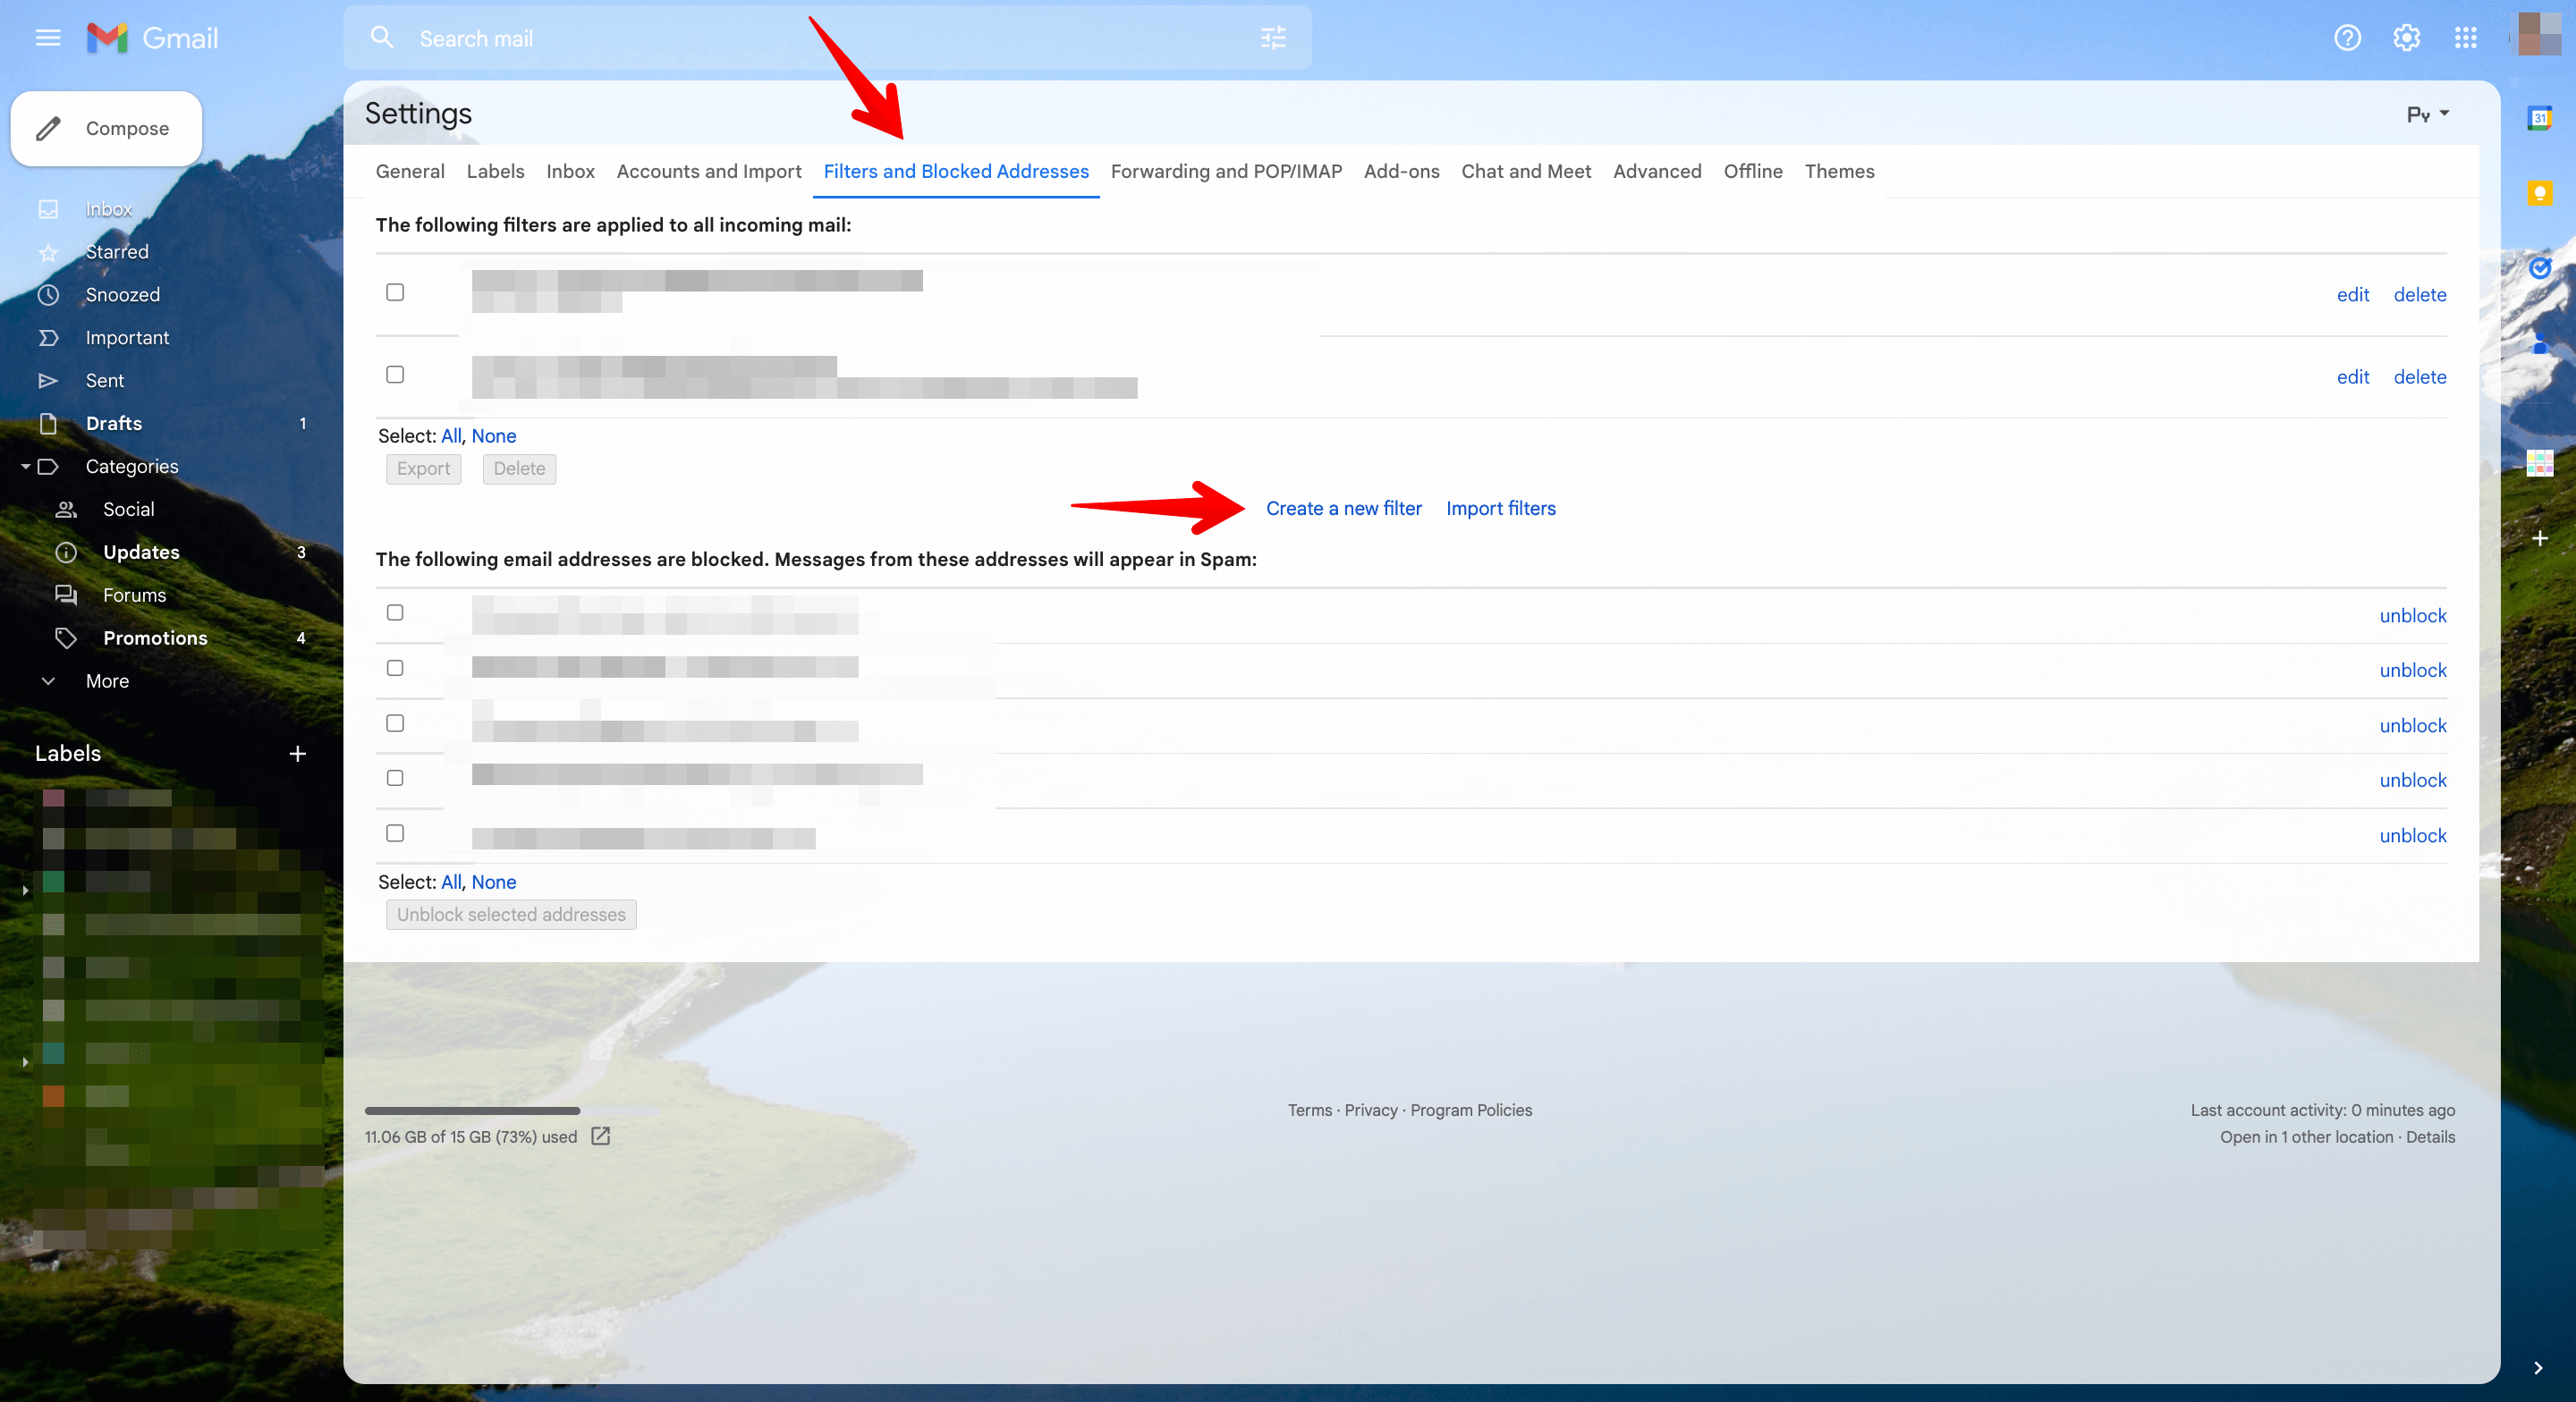Open Google Keep side panel icon
The width and height of the screenshot is (2576, 1402).
(2539, 193)
